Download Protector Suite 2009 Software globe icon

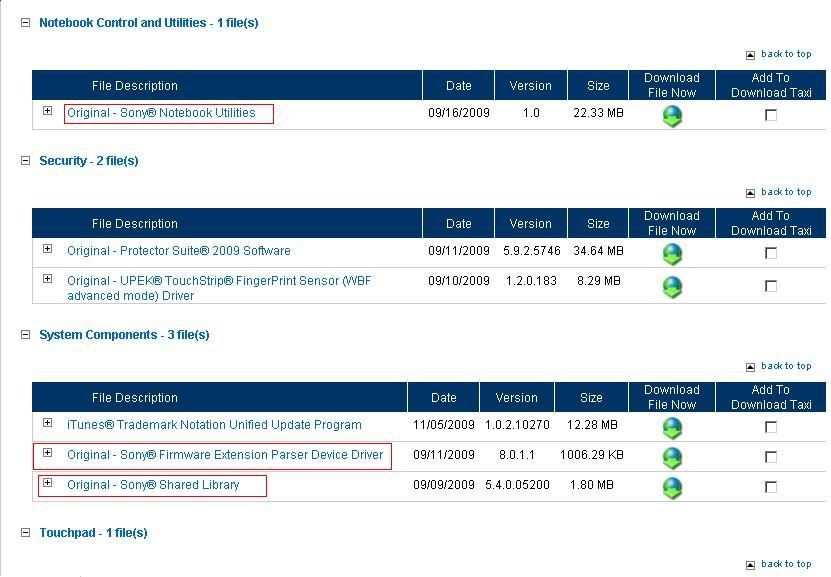(x=672, y=254)
